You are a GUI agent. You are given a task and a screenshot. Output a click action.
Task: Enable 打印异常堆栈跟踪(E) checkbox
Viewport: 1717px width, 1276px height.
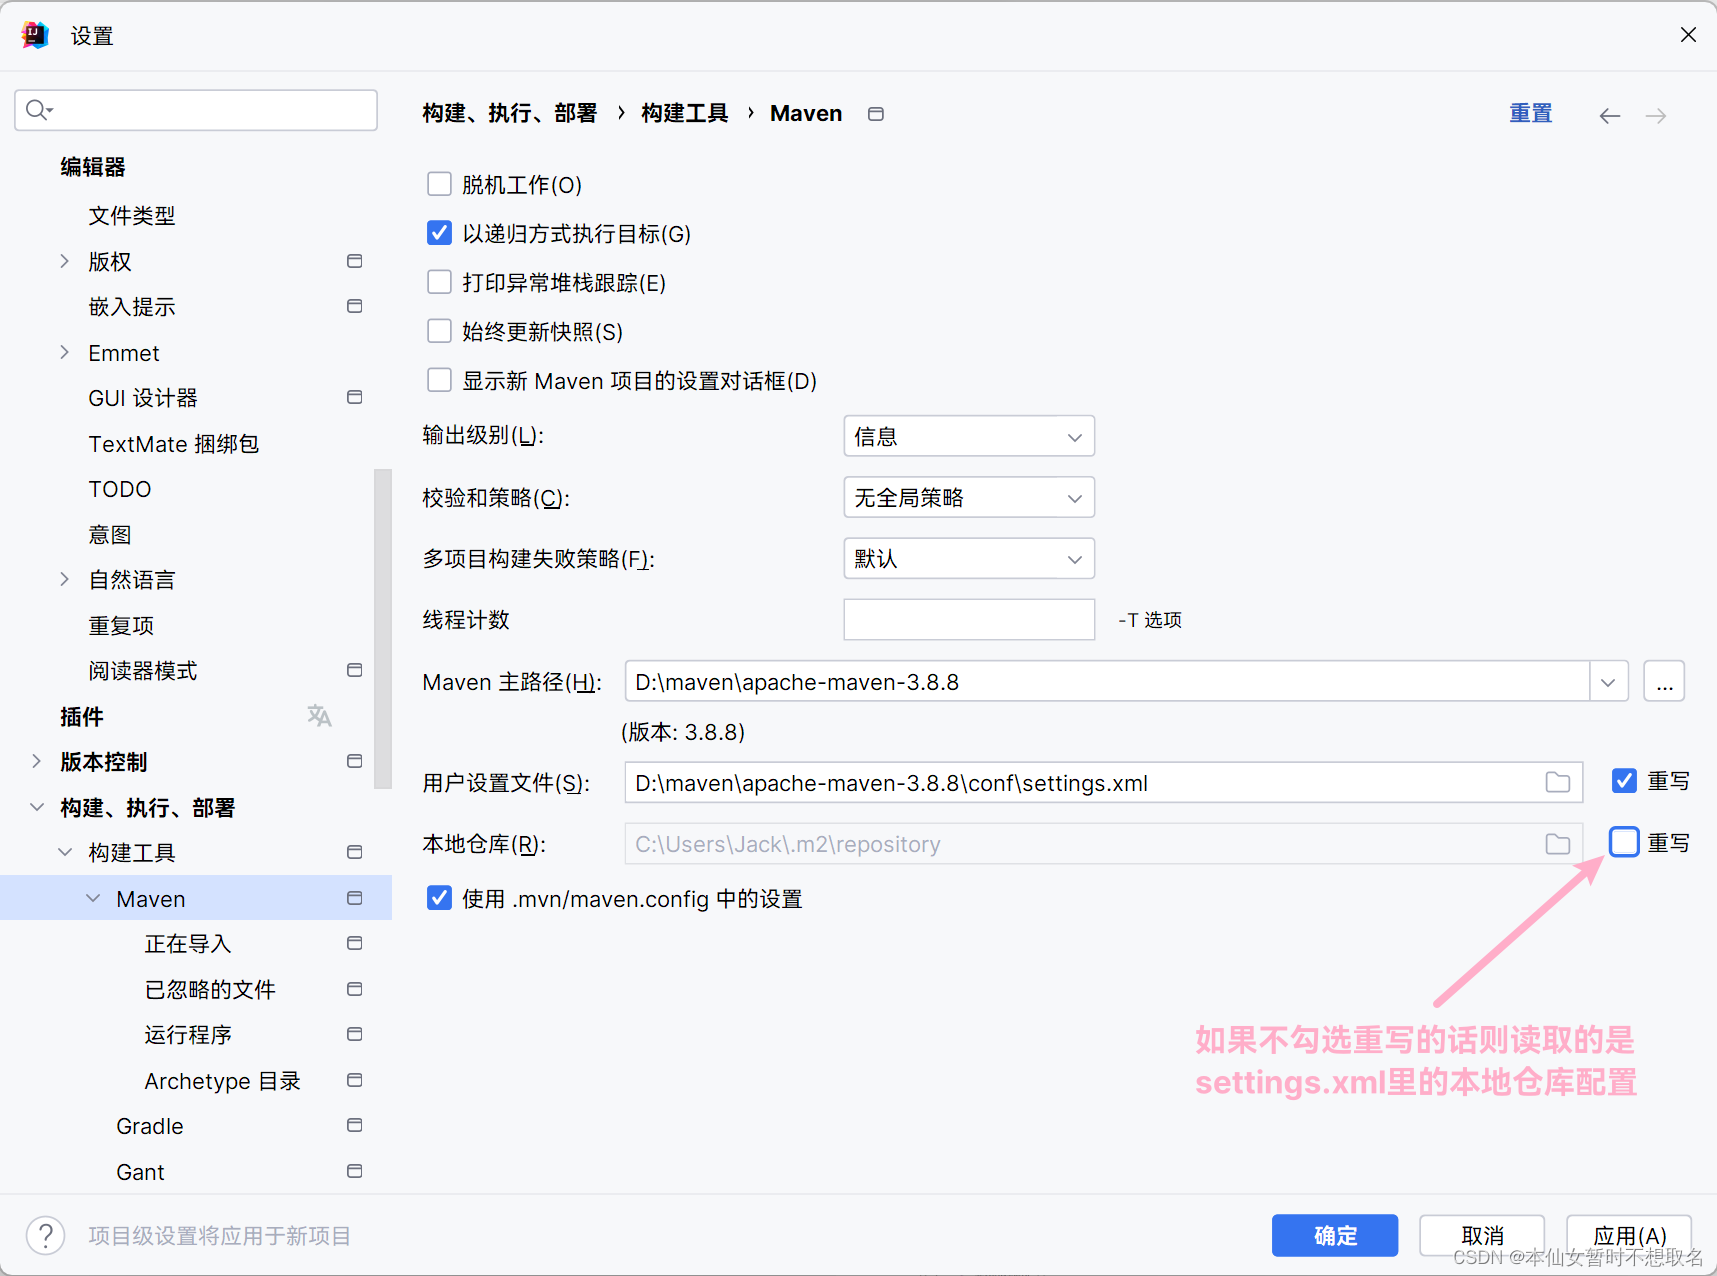point(439,282)
